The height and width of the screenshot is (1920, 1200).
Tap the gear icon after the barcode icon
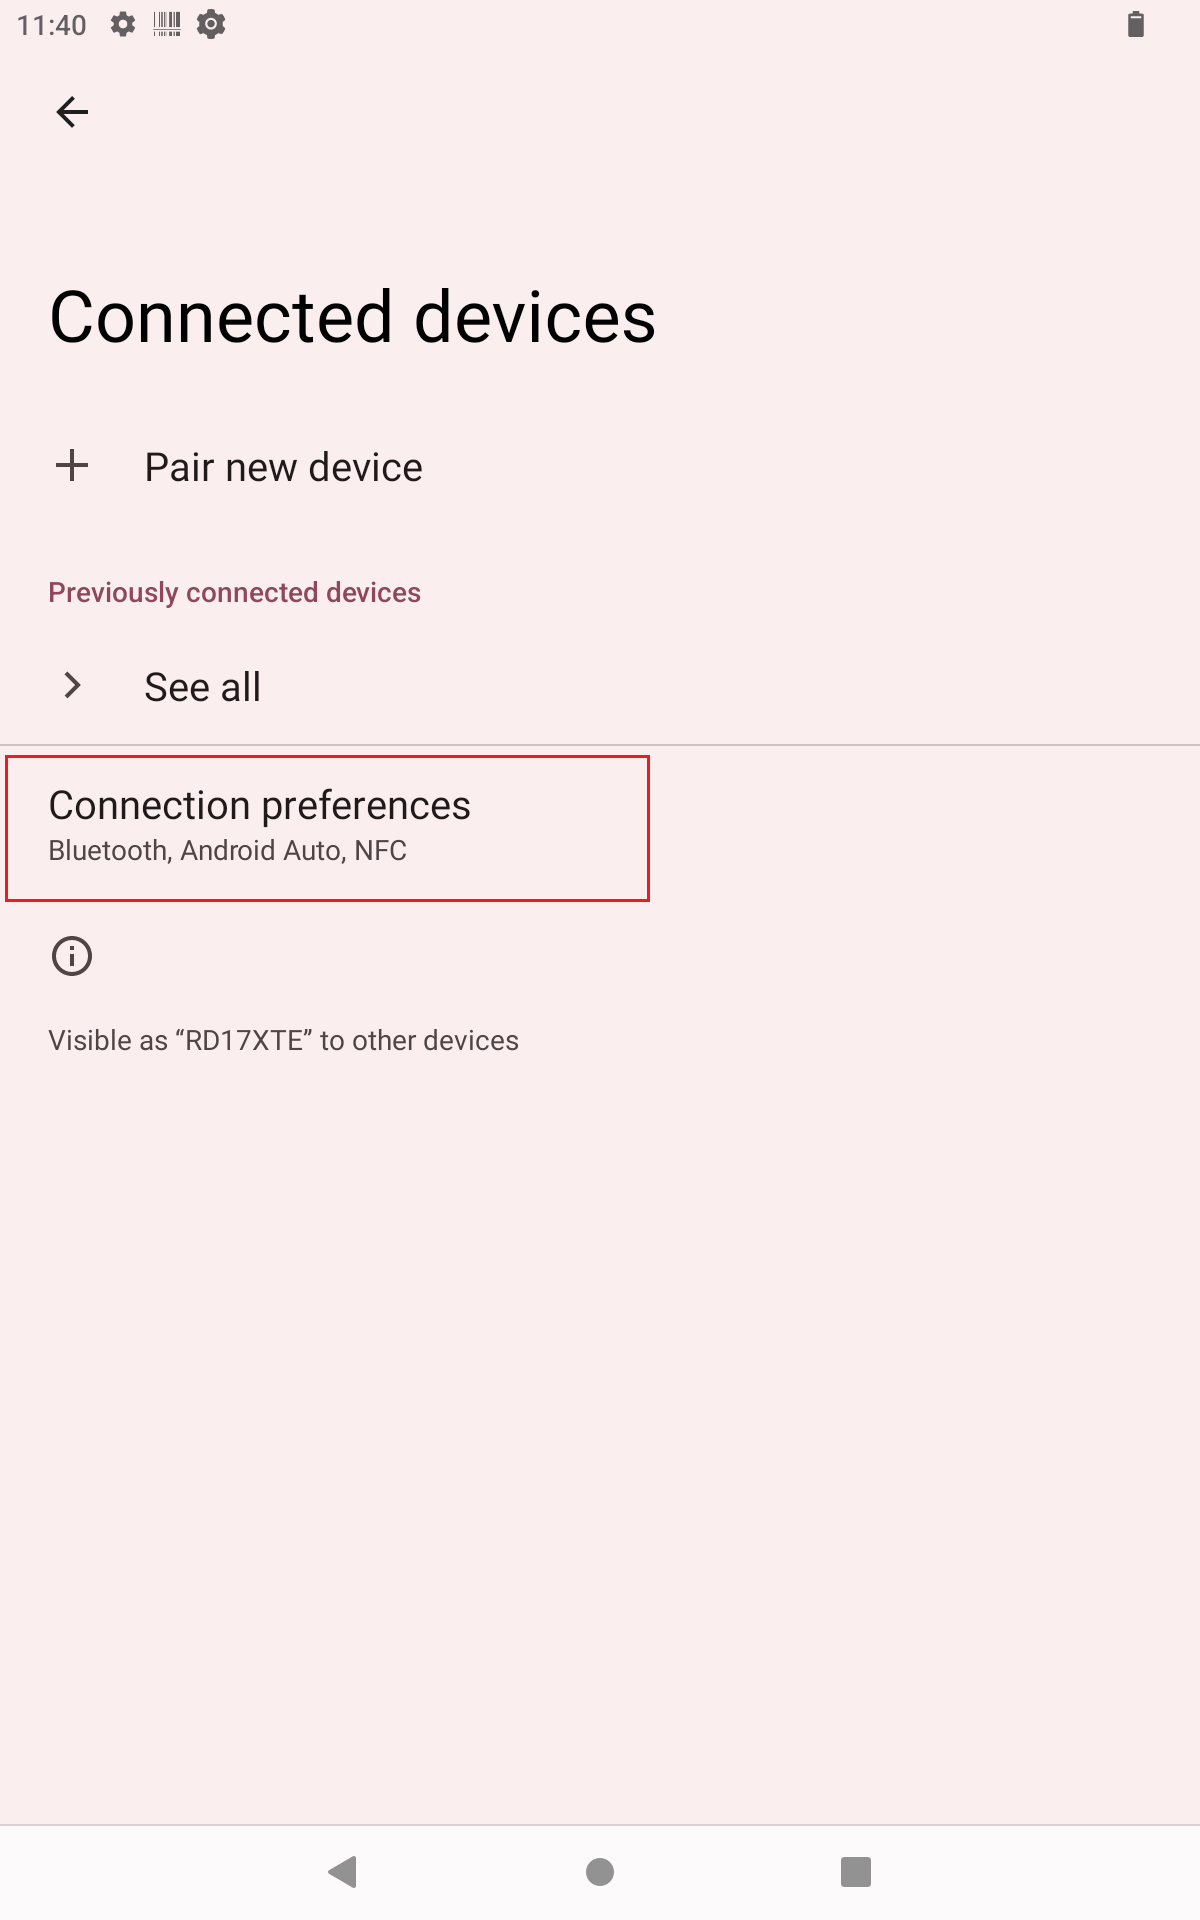click(x=211, y=24)
